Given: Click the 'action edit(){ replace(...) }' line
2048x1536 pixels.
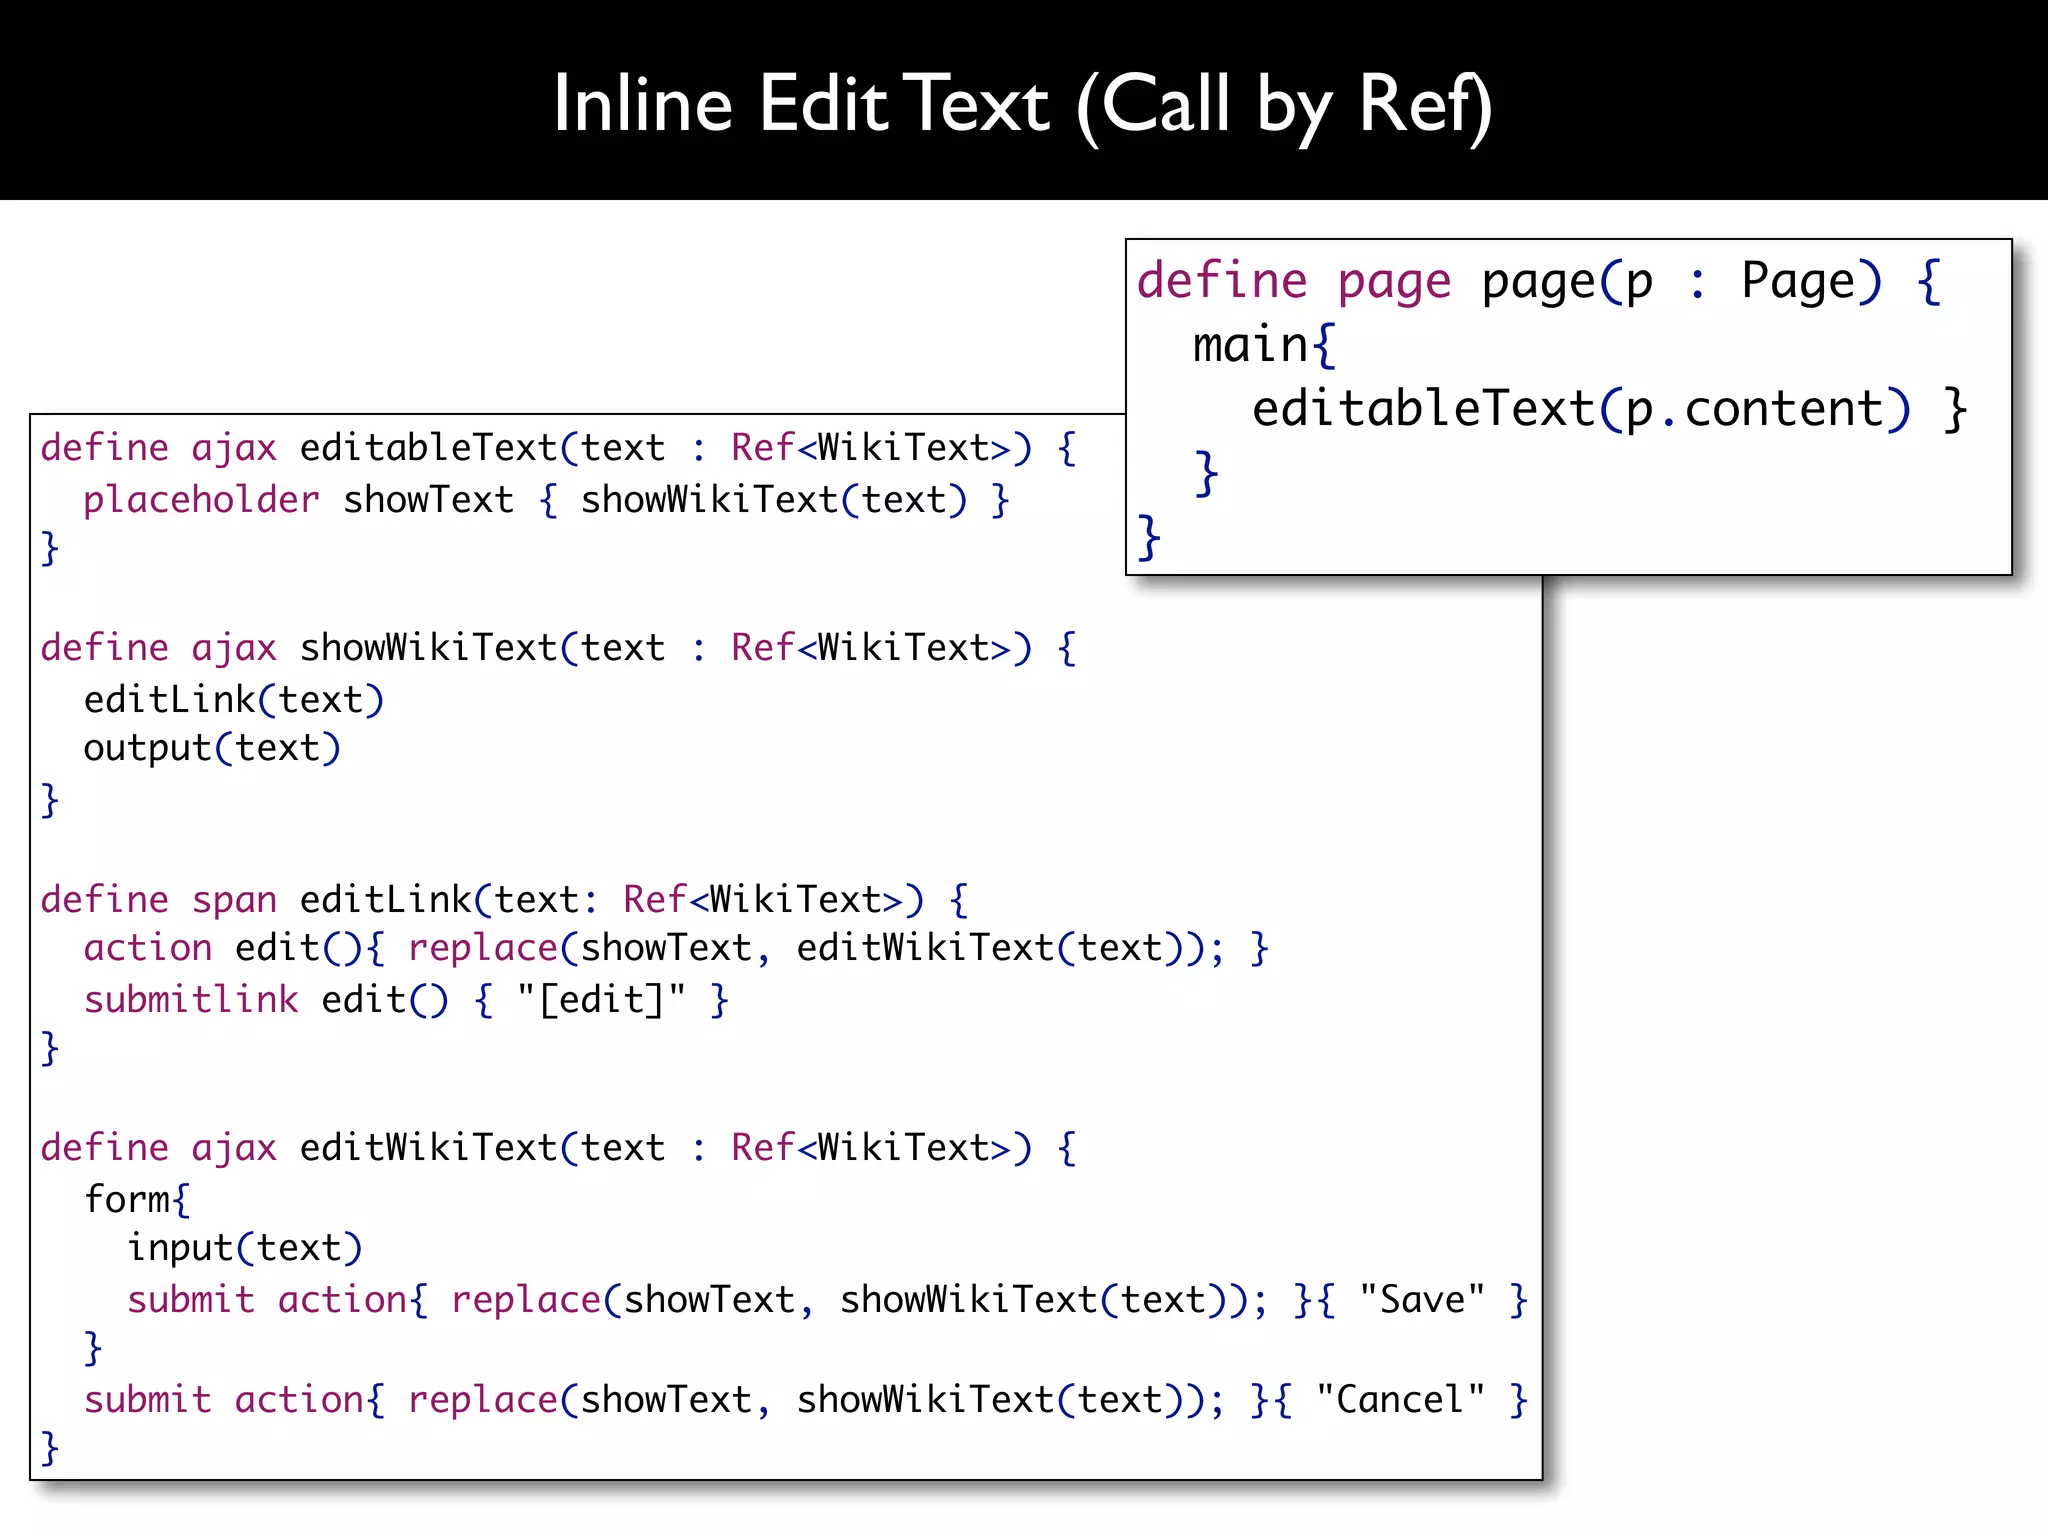Looking at the screenshot, I should [676, 948].
